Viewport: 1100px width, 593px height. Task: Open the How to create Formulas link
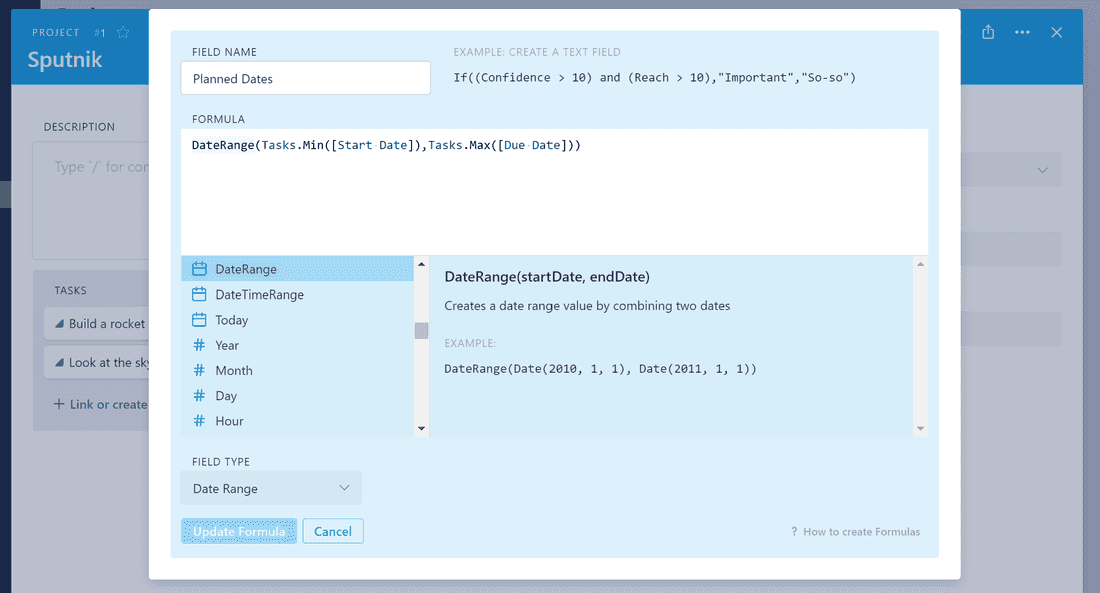pyautogui.click(x=860, y=532)
